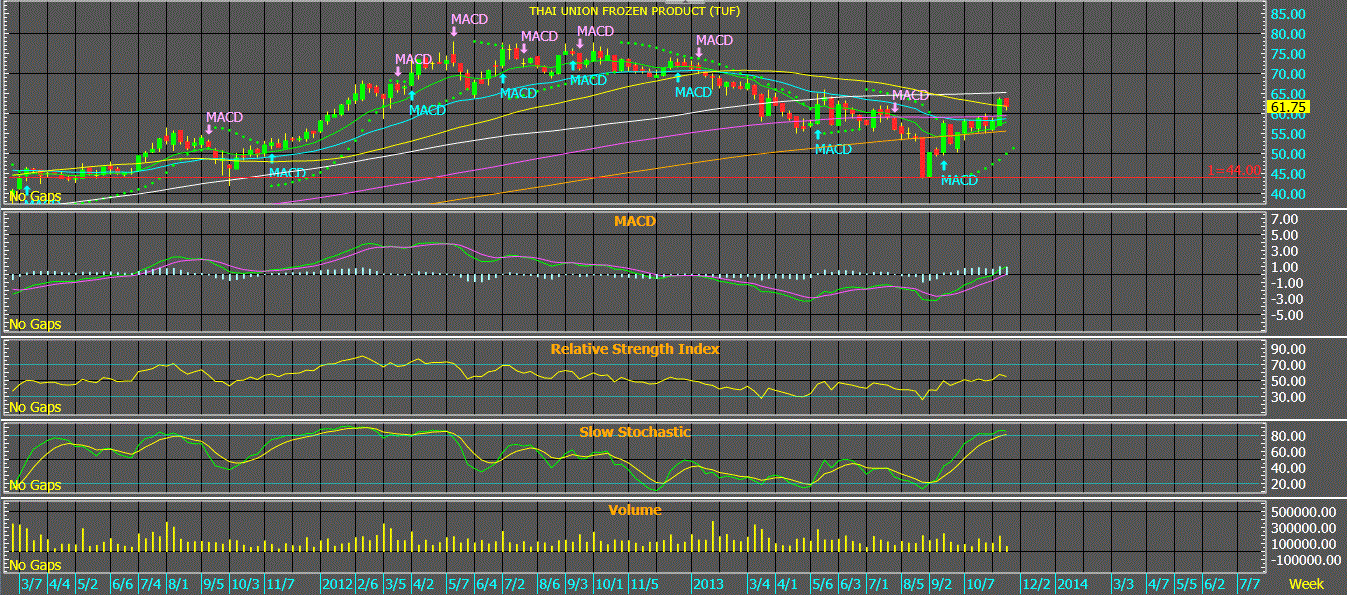
Task: Select the 2013 year label on time axis
Action: point(708,583)
